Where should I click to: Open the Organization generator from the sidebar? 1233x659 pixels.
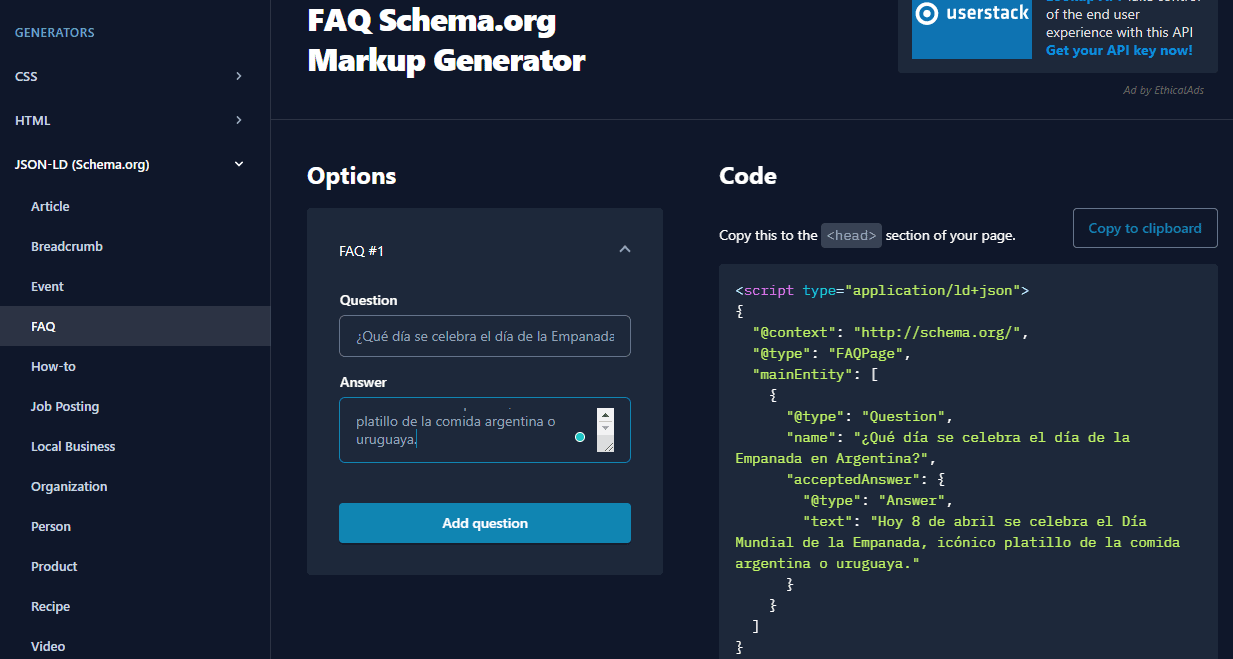click(x=69, y=486)
